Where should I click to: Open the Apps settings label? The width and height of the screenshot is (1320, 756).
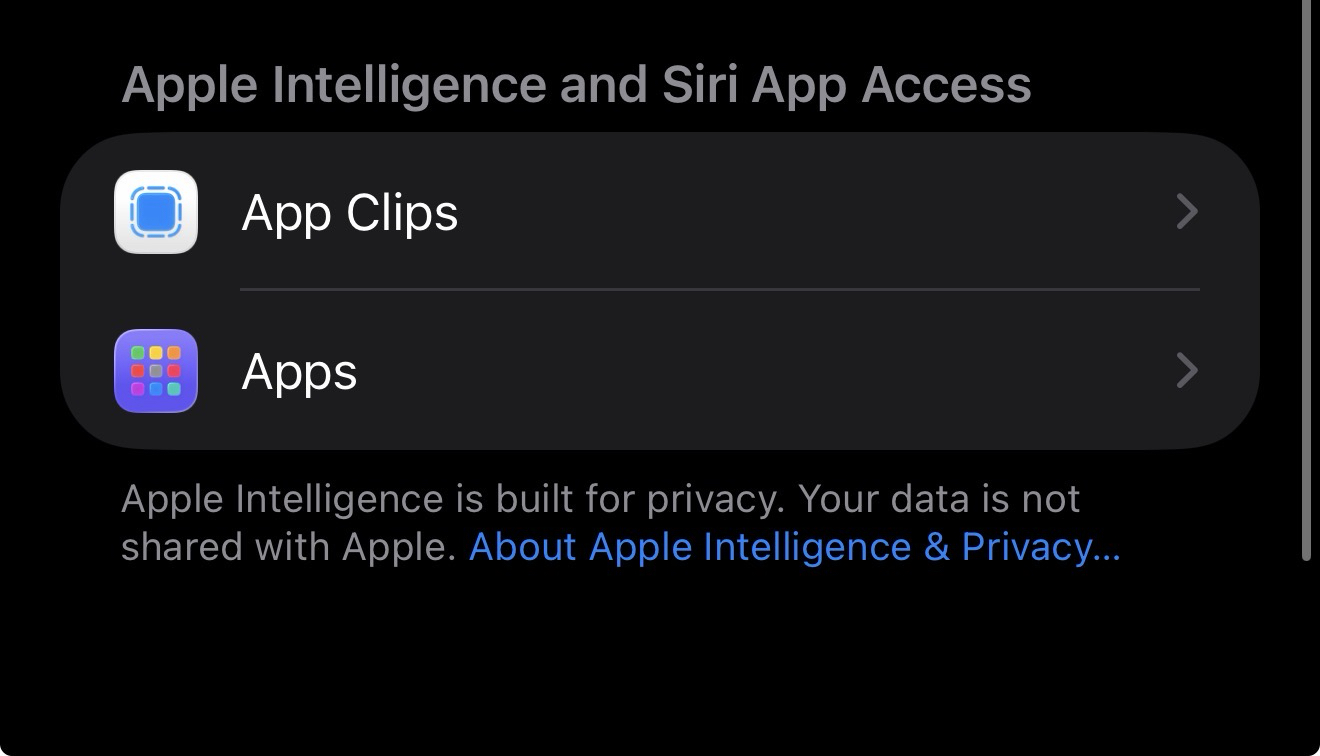(299, 372)
